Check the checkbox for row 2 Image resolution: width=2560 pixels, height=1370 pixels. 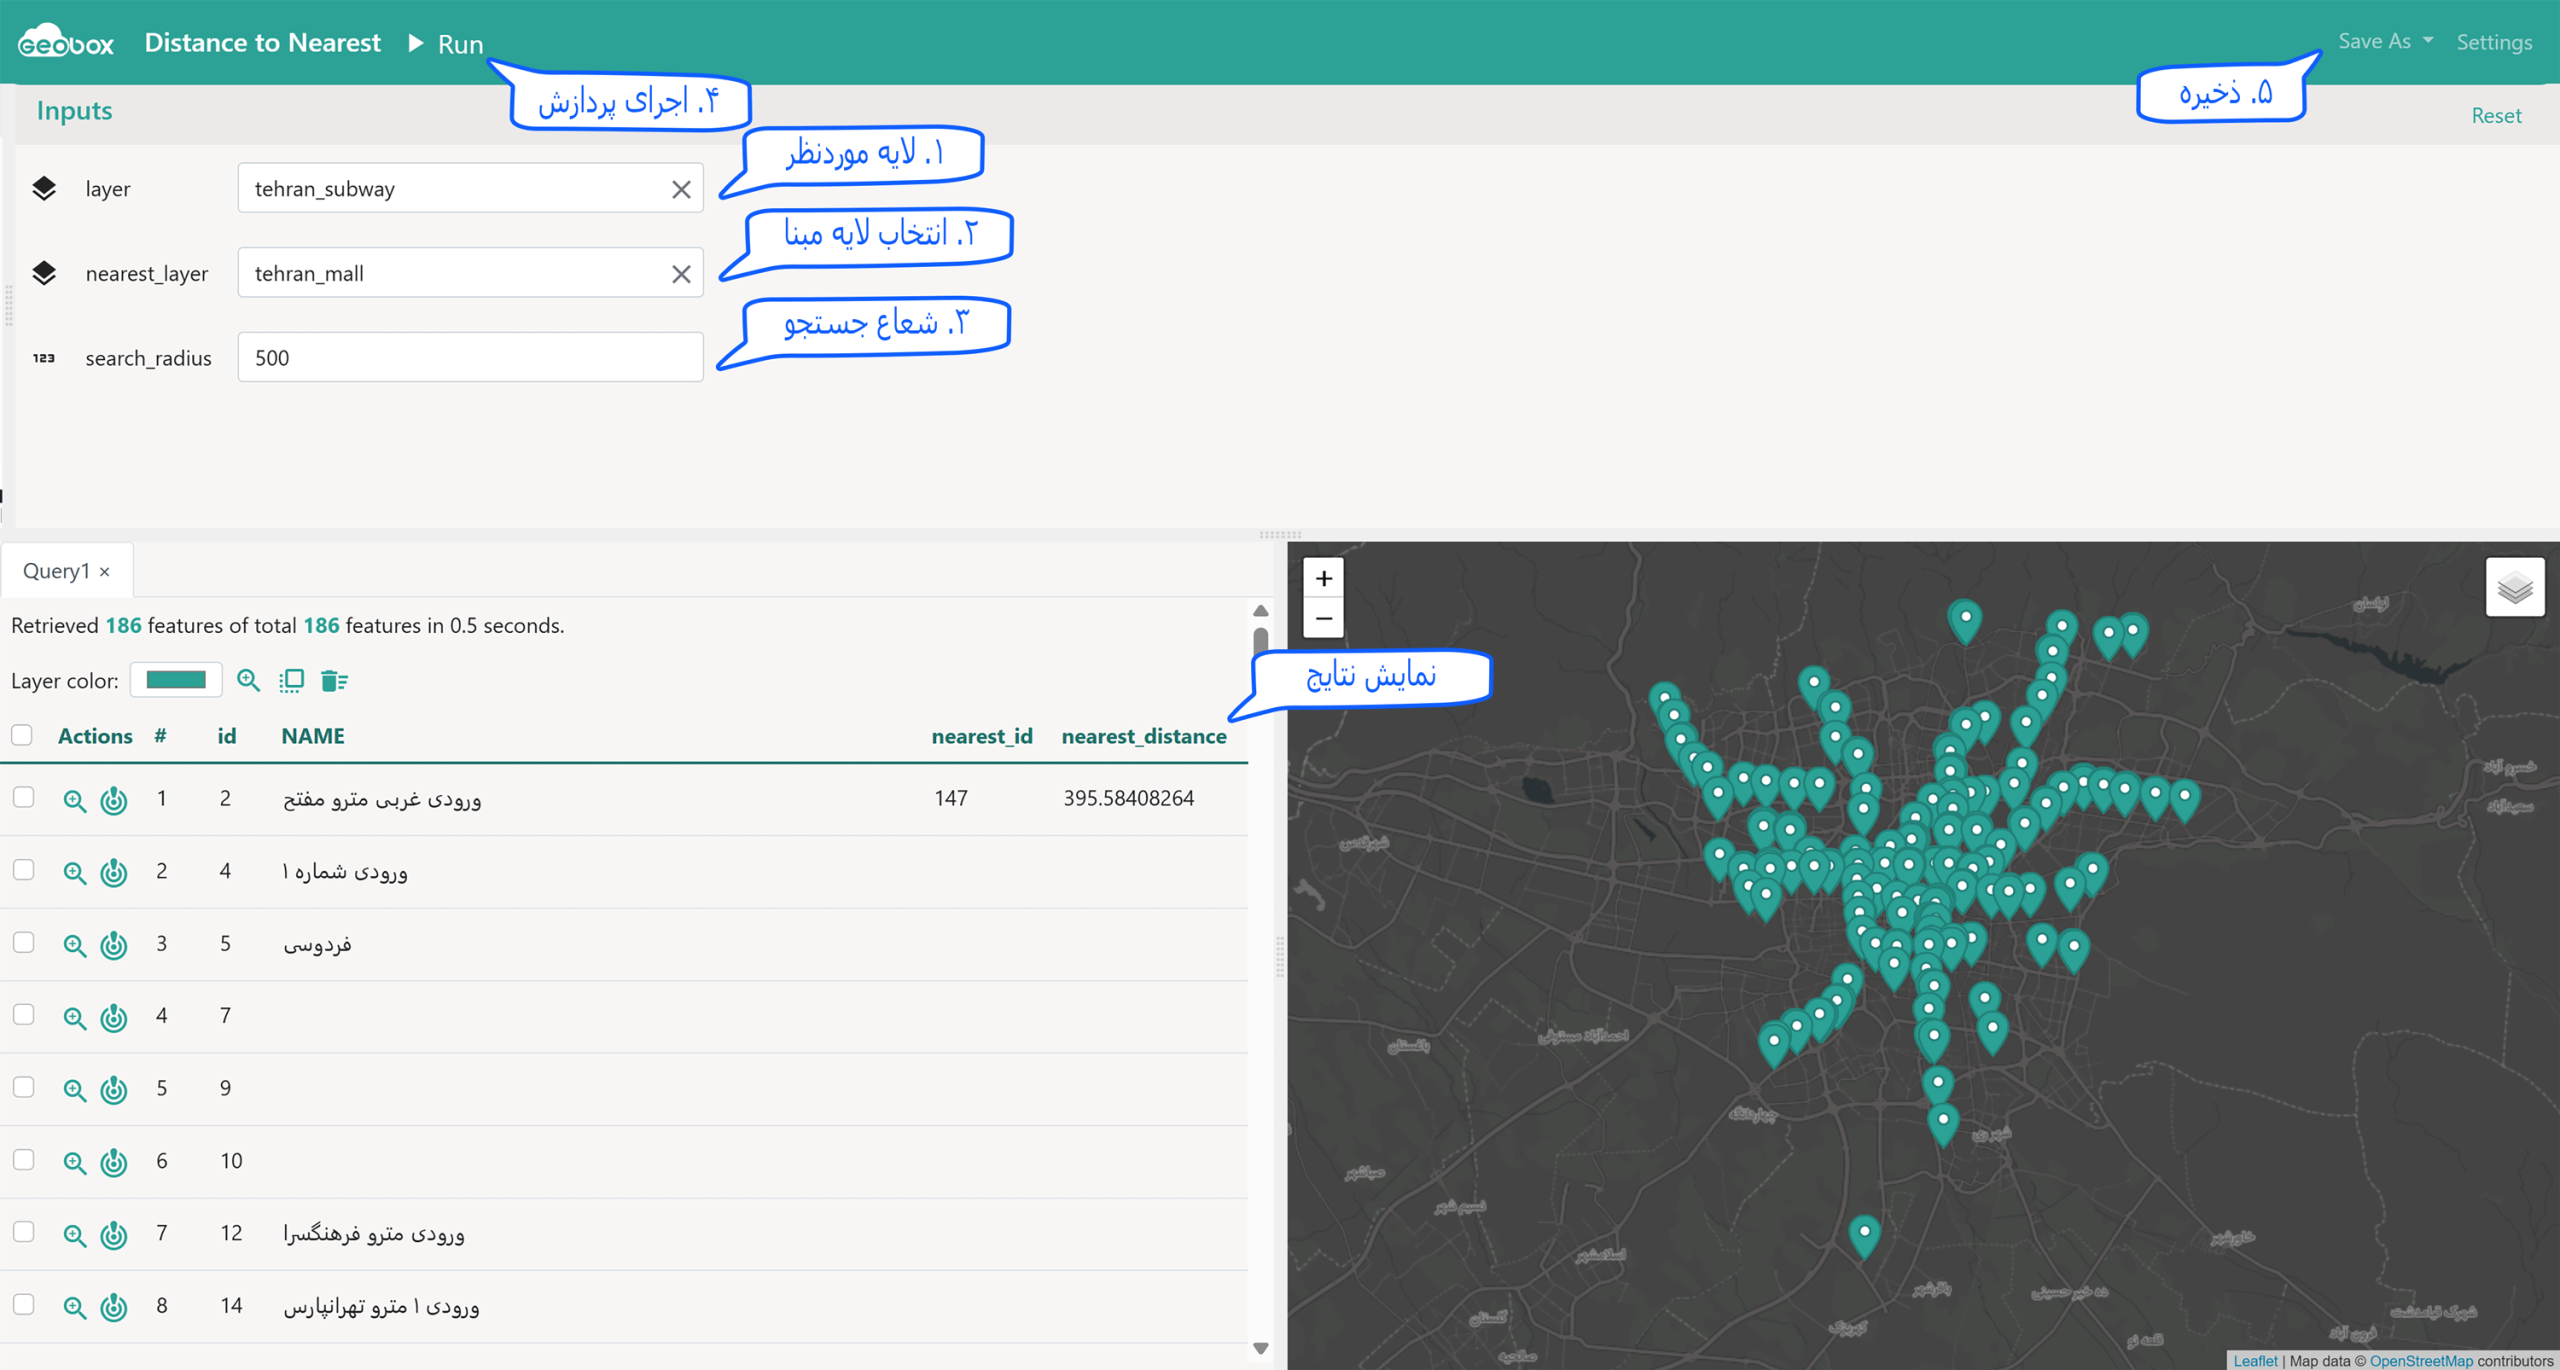pyautogui.click(x=24, y=870)
